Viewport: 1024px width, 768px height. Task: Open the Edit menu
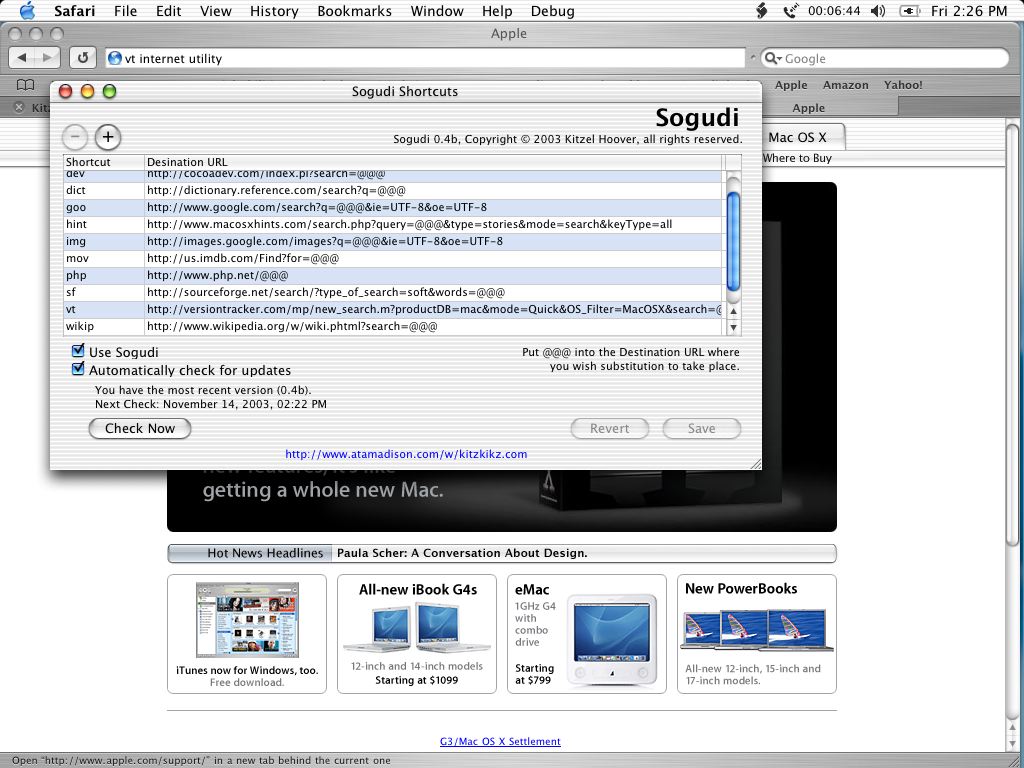click(168, 10)
